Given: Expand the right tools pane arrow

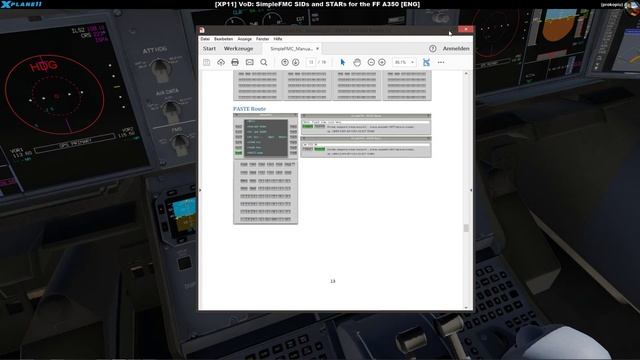Looking at the screenshot, I should [471, 190].
